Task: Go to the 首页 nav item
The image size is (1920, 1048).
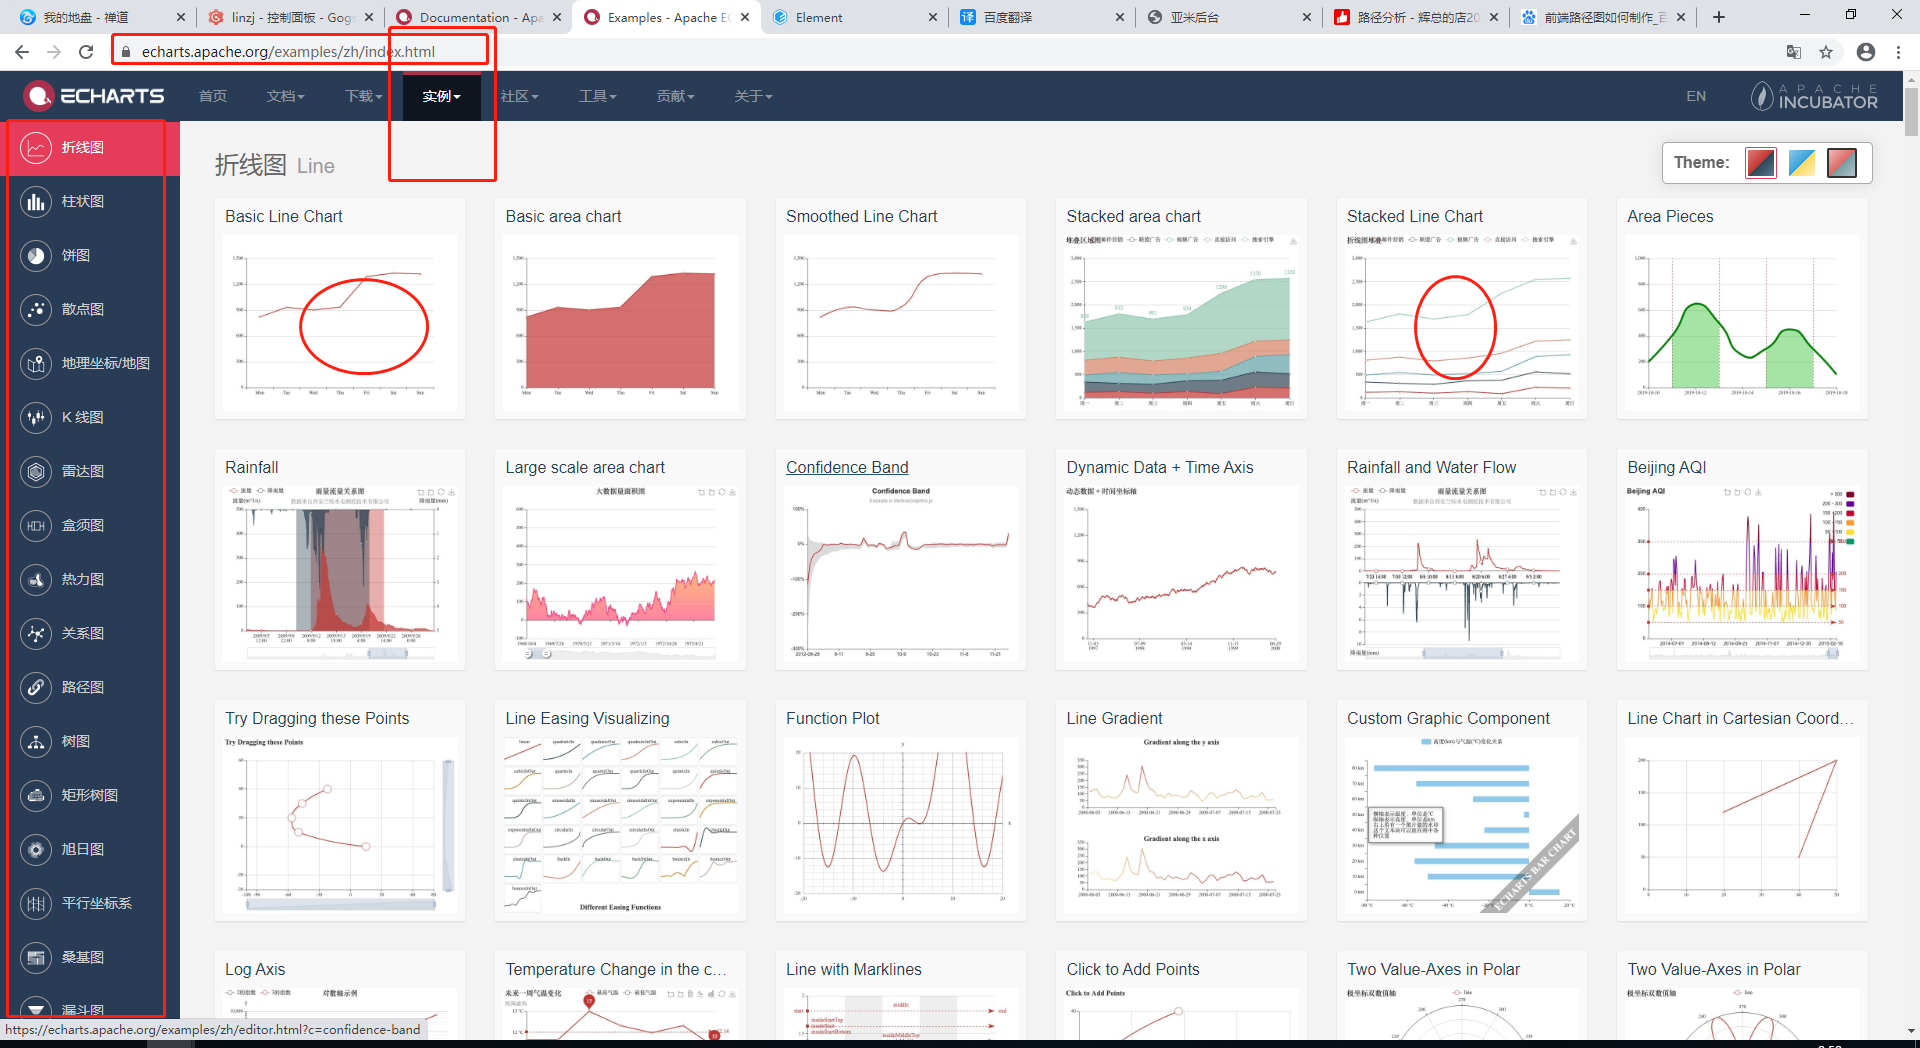Action: coord(213,96)
